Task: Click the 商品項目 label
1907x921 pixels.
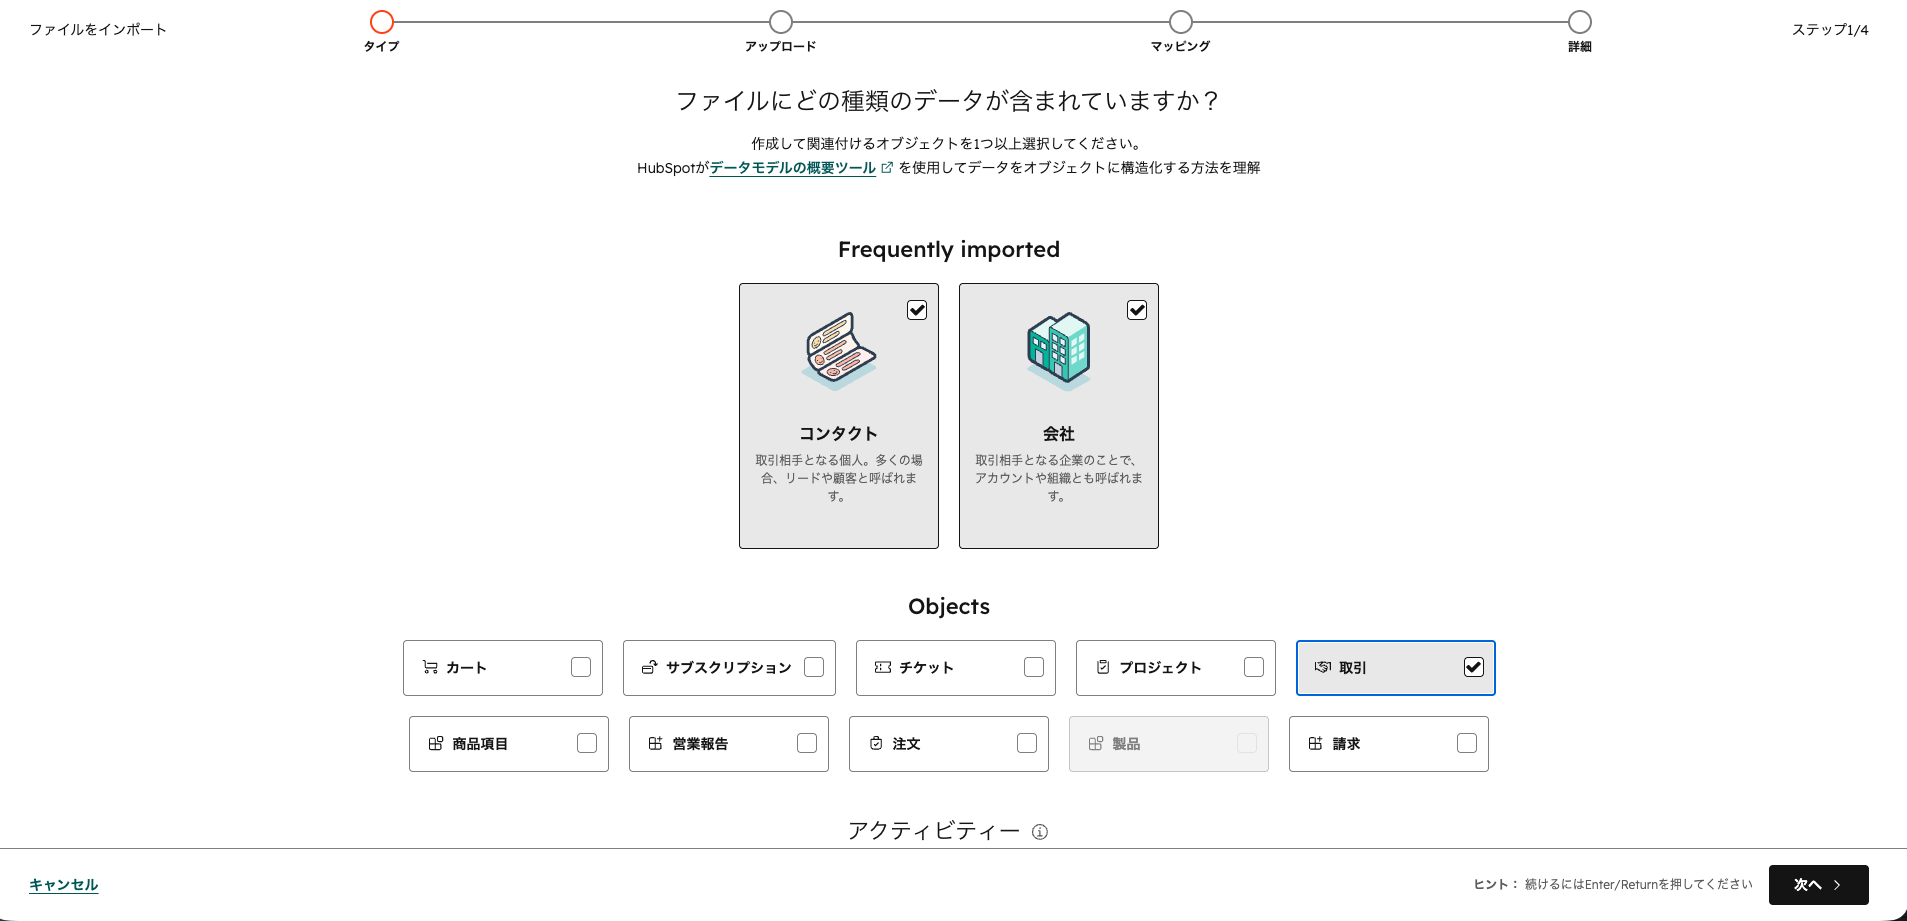Action: pyautogui.click(x=480, y=743)
